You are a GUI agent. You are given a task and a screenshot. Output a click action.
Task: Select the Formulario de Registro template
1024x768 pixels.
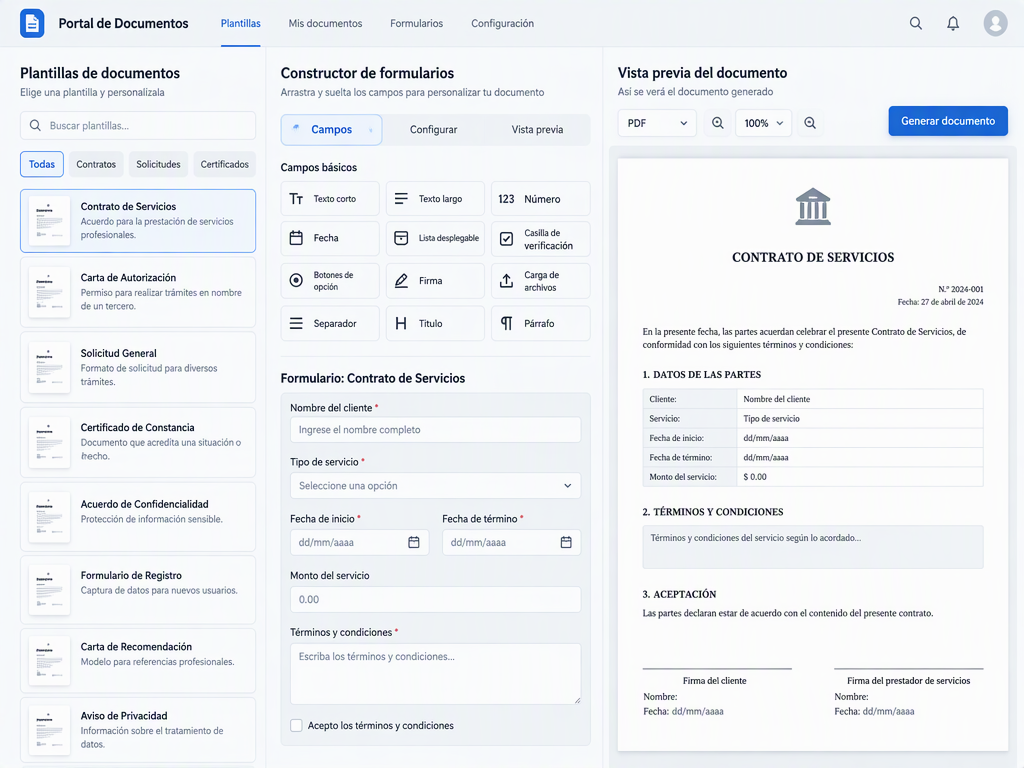tap(138, 590)
